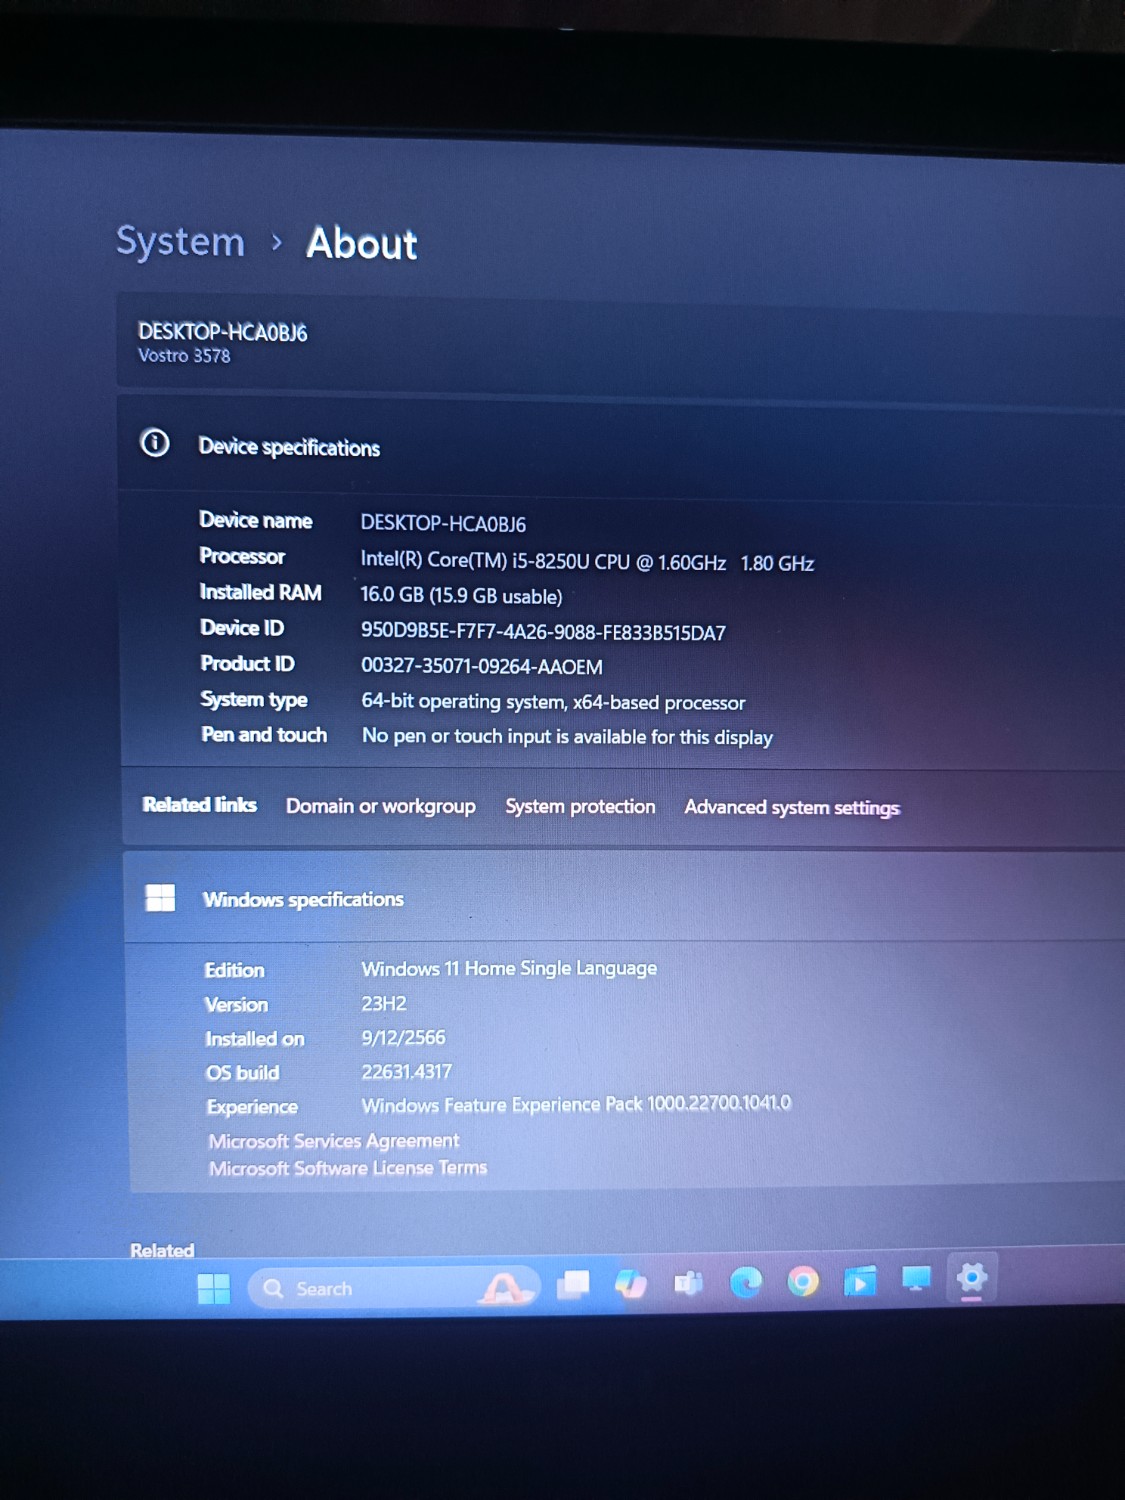Click the Windows Feature Experience Pack value
The height and width of the screenshot is (1500, 1125).
coord(576,1104)
